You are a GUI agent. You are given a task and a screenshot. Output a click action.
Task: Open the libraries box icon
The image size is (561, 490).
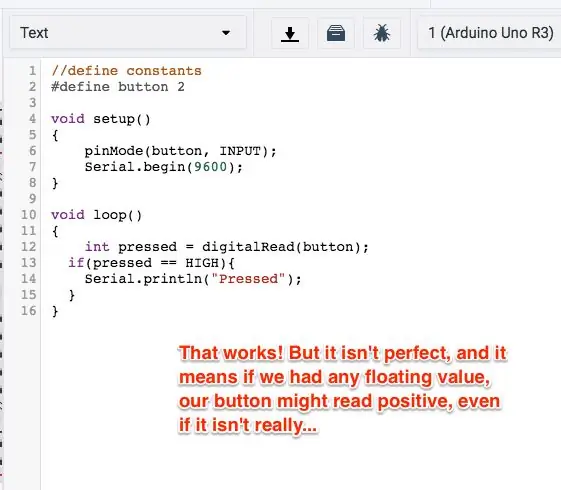click(x=336, y=33)
